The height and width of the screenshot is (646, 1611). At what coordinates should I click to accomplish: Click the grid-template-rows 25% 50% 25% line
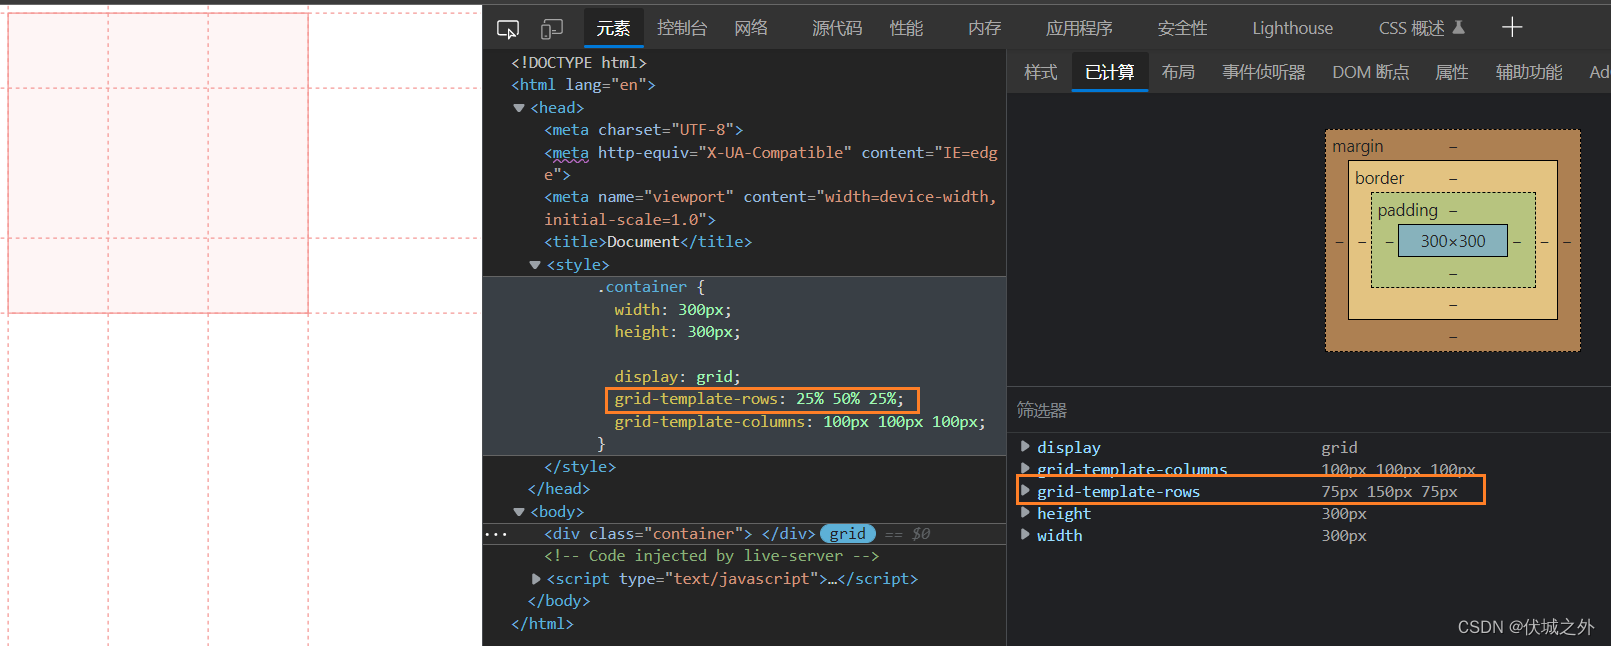759,399
